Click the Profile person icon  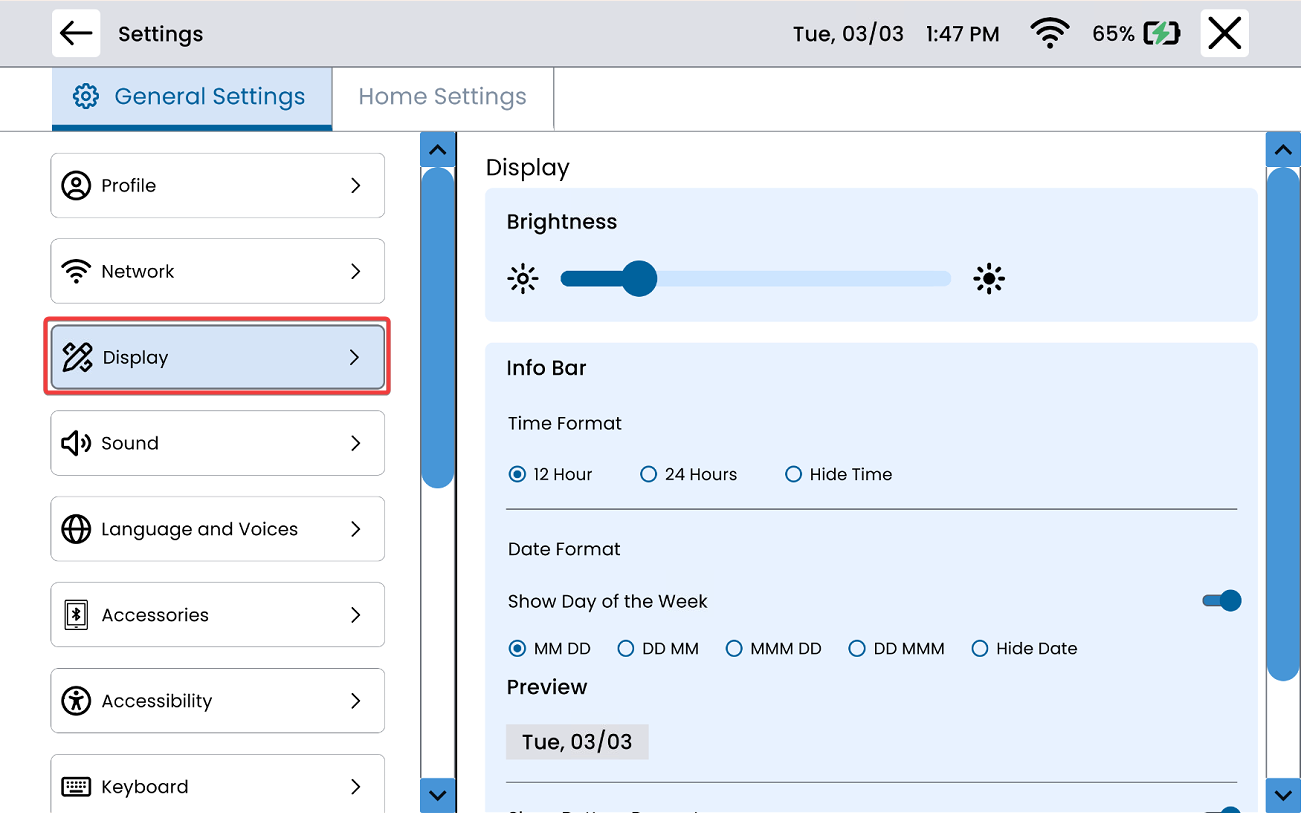[x=76, y=185]
